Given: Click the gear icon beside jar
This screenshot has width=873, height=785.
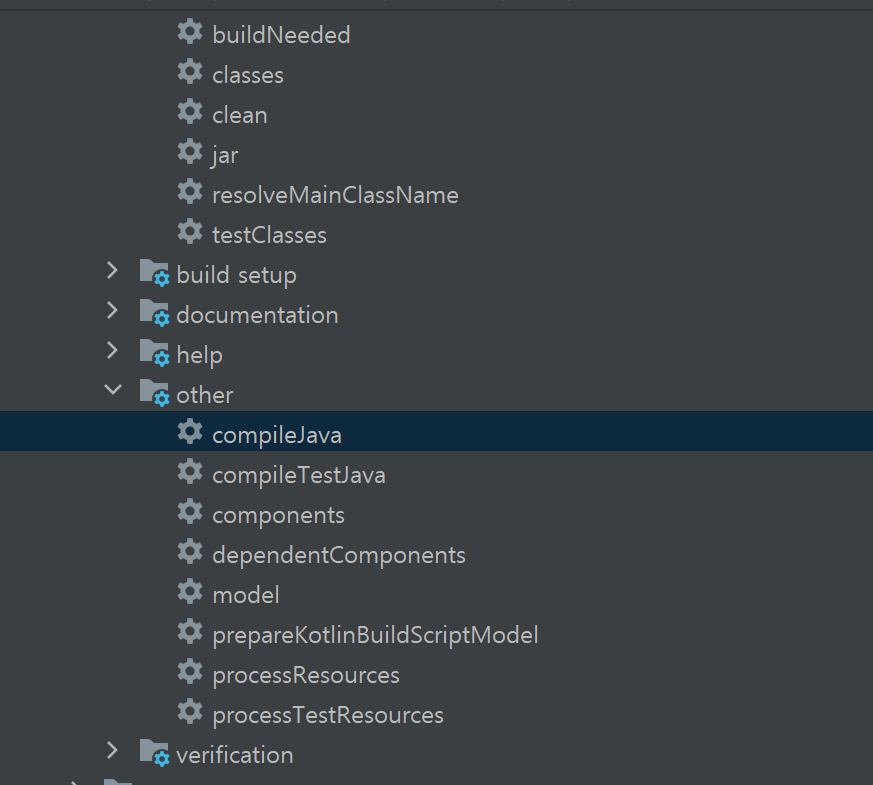Looking at the screenshot, I should click(x=190, y=152).
